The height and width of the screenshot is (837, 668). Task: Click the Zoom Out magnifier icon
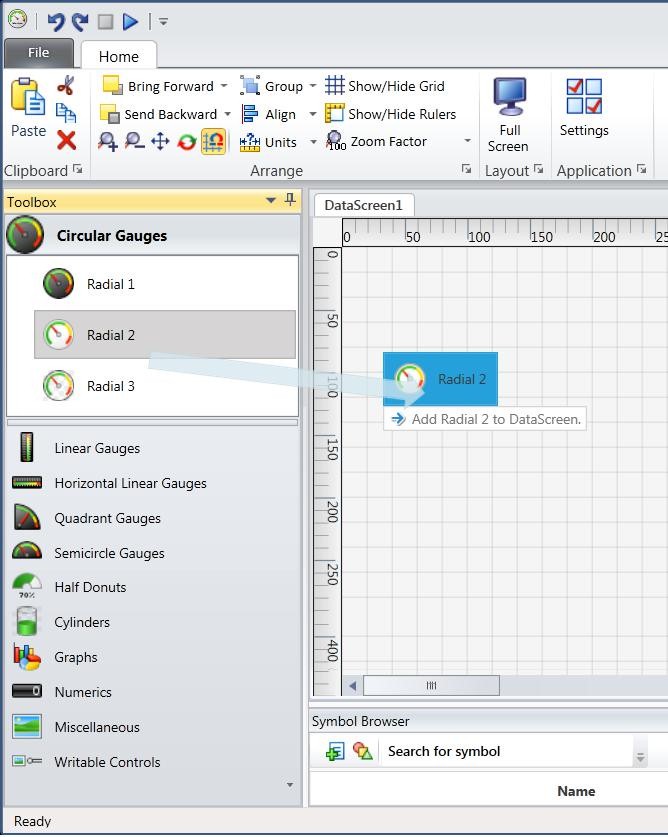coord(134,141)
